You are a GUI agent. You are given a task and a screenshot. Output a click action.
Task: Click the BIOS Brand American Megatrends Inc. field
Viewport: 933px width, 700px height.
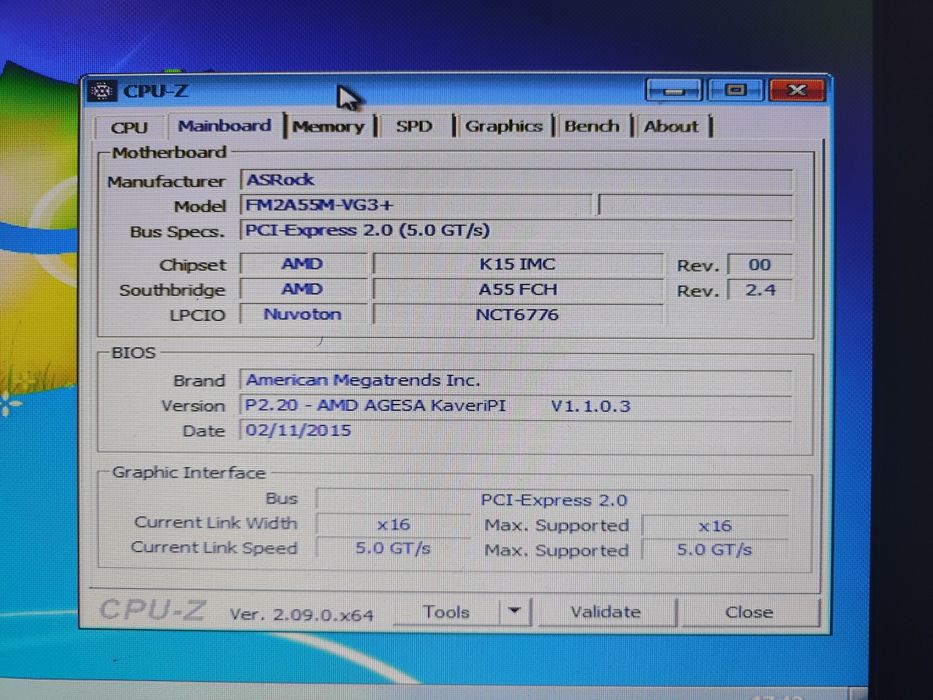click(516, 380)
